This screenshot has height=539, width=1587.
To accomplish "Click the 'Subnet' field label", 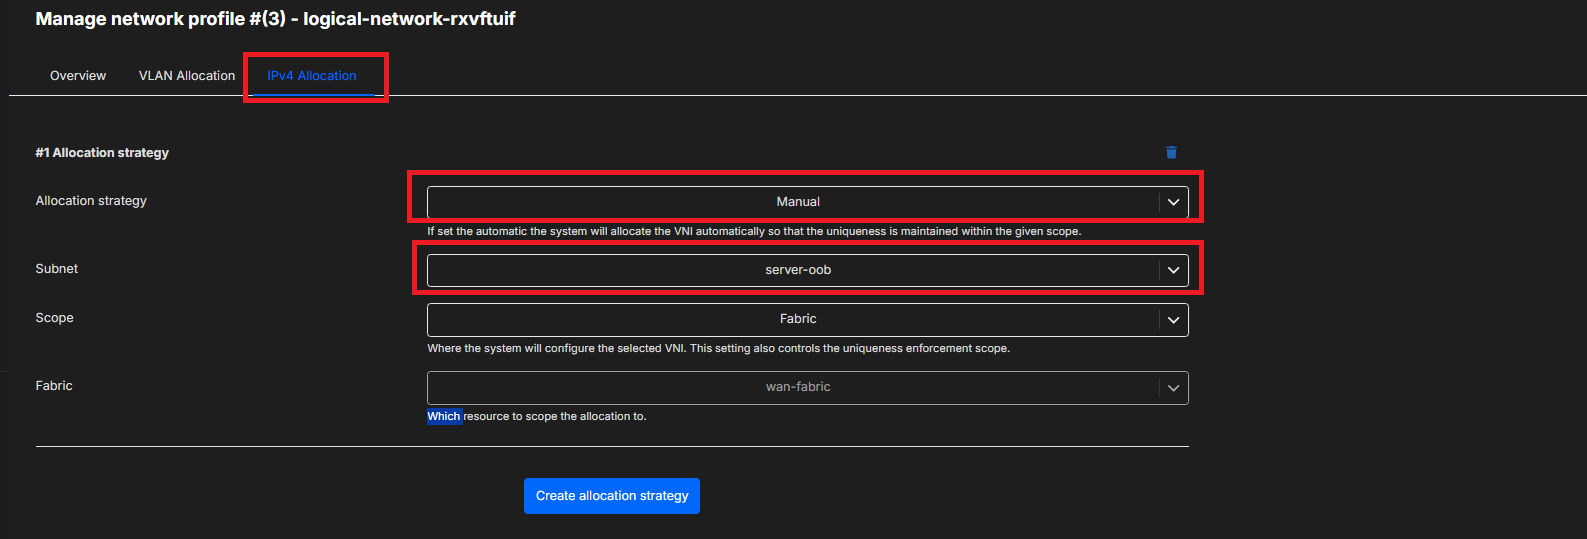I will [57, 269].
